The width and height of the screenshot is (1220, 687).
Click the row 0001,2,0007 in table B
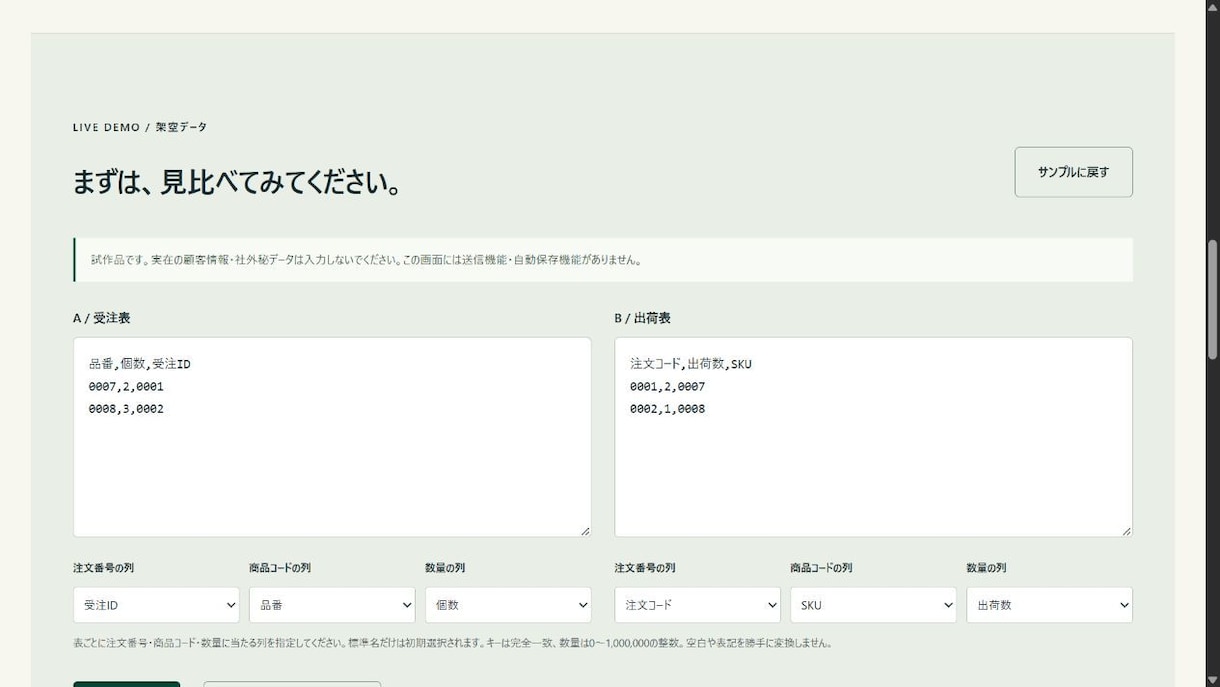click(x=667, y=386)
